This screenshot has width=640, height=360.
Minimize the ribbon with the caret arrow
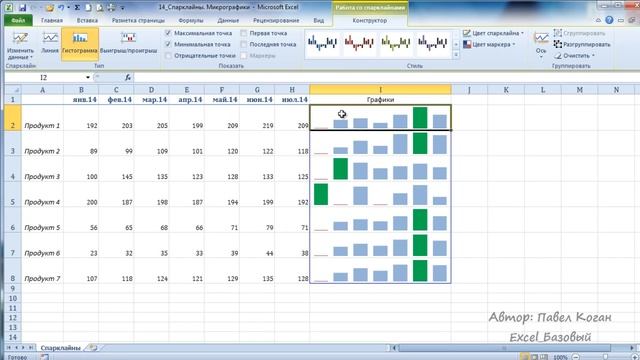[x=598, y=20]
